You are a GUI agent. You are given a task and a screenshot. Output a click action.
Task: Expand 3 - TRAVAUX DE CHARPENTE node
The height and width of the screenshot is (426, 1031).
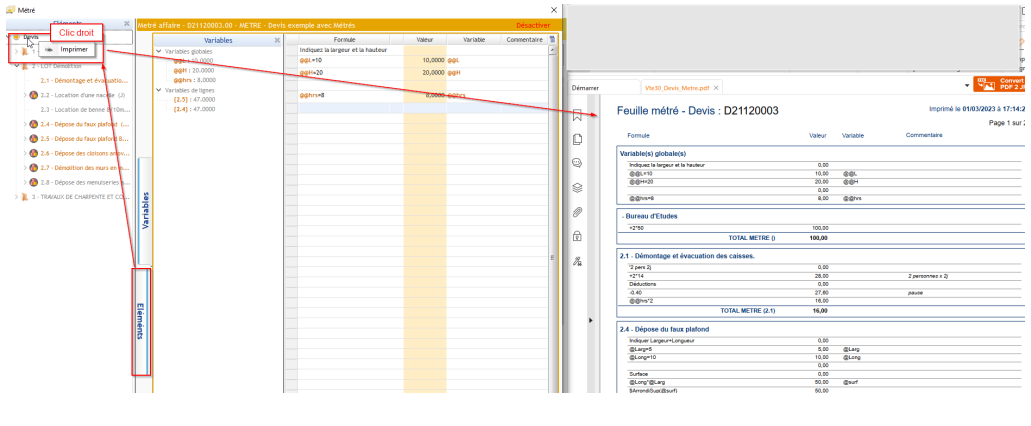click(x=15, y=197)
